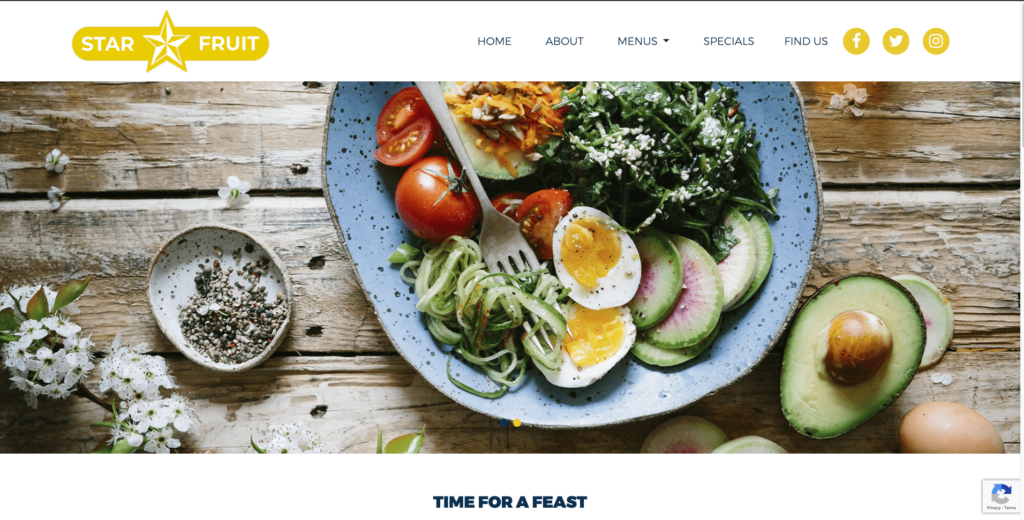The width and height of the screenshot is (1024, 520).
Task: Click the Time For A Feast heading
Action: (510, 502)
